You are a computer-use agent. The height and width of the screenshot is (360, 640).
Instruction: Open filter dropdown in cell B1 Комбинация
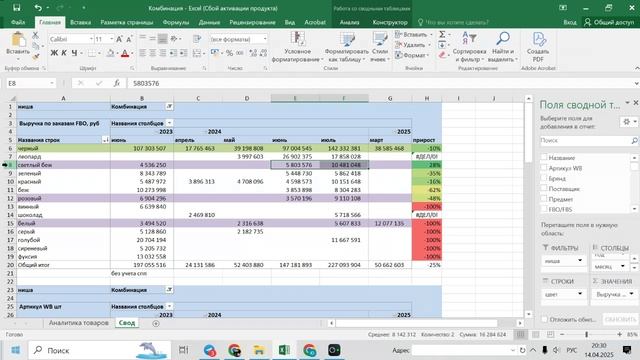(x=169, y=107)
